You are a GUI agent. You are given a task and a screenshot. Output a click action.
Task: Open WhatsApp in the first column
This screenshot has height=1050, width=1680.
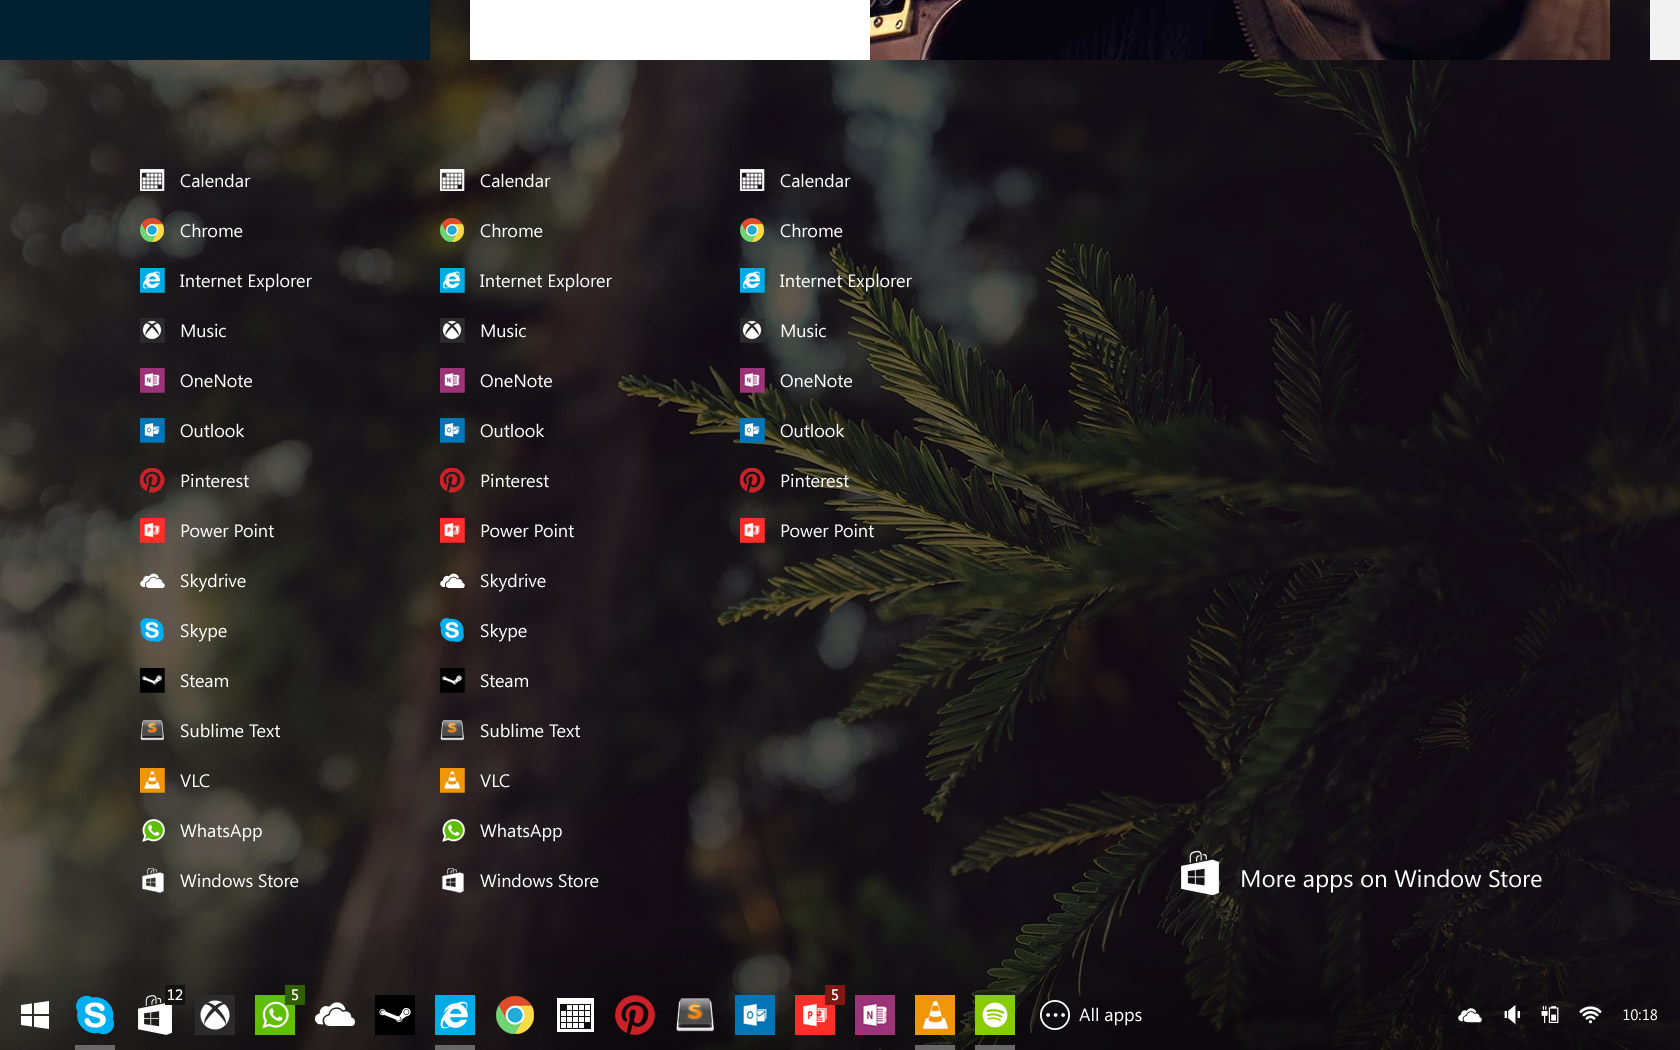pyautogui.click(x=201, y=830)
